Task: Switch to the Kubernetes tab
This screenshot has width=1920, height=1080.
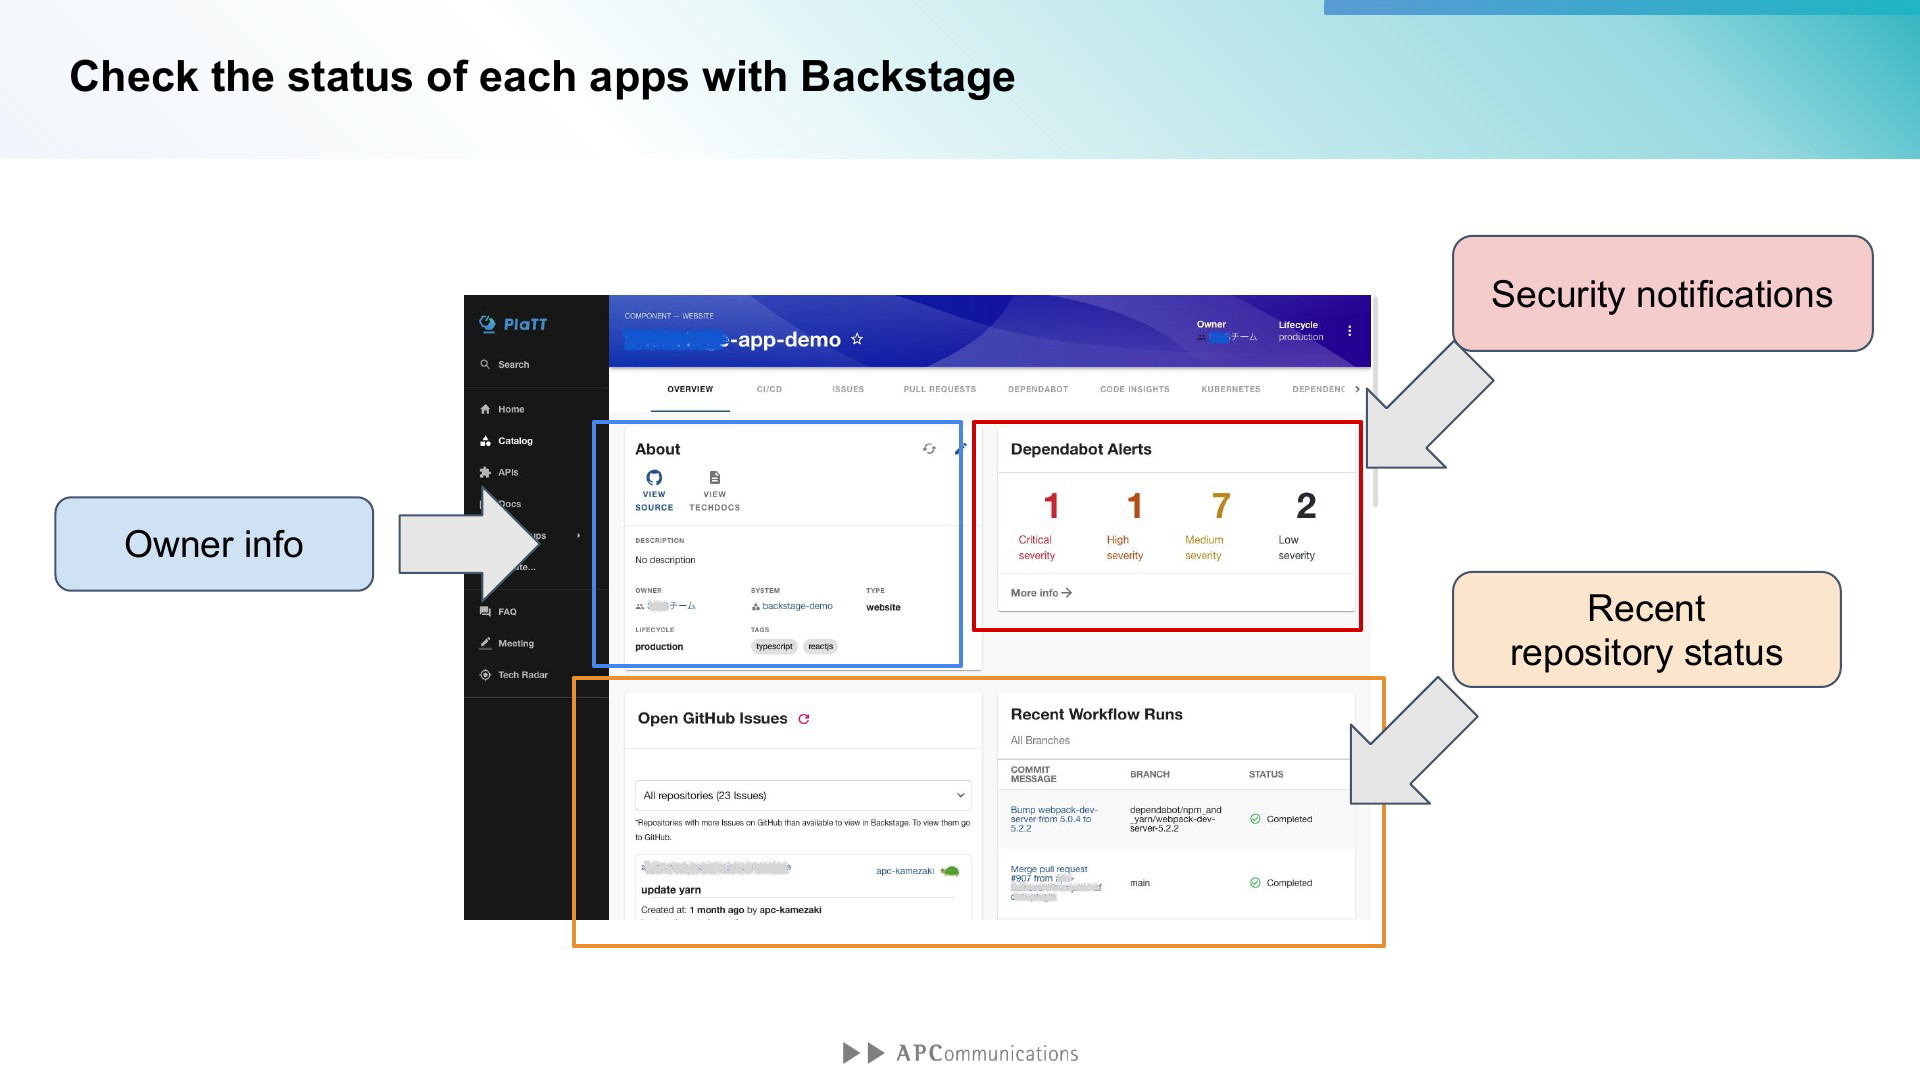Action: click(1231, 390)
